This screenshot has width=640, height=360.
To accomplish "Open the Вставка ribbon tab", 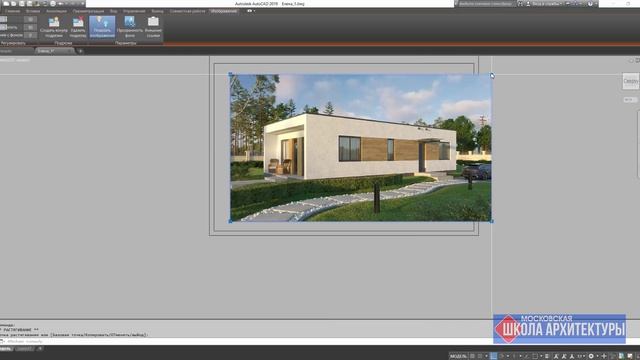I will pos(33,11).
